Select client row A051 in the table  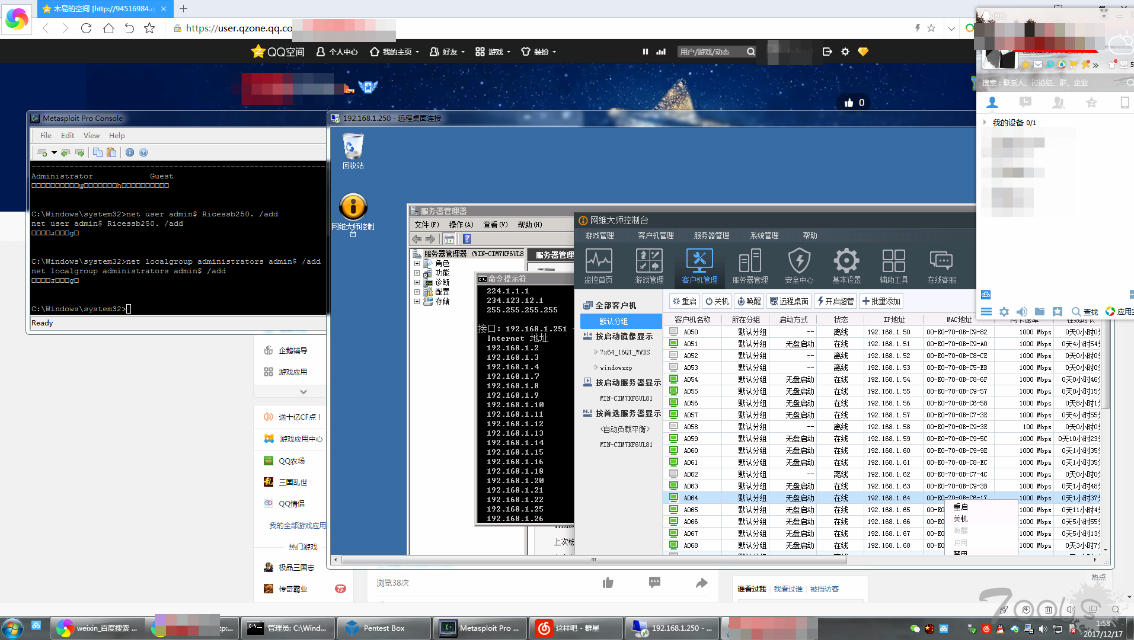coord(884,344)
